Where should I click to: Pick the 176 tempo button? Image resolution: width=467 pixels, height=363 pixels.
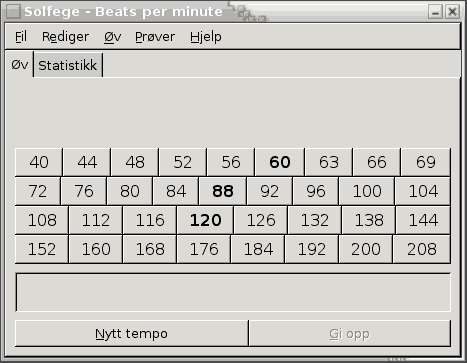pos(204,249)
